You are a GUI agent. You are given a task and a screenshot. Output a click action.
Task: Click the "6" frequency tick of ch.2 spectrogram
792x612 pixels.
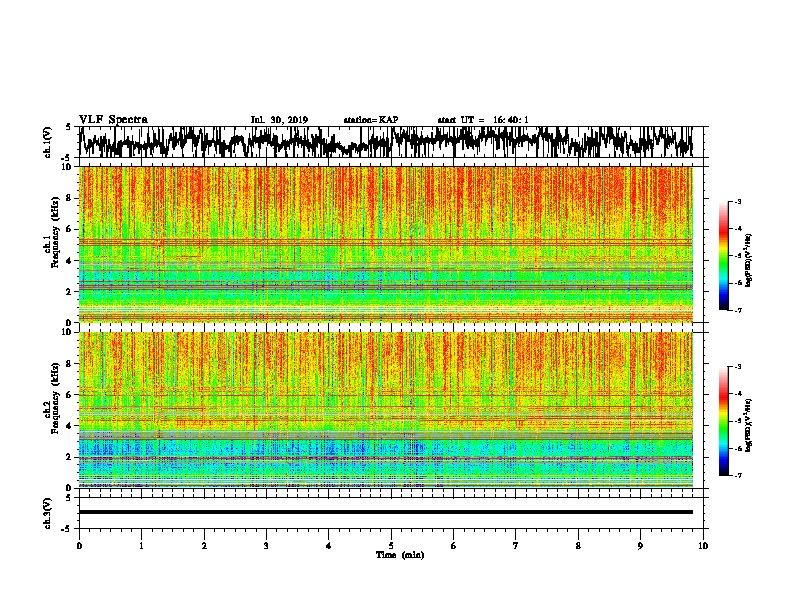70,394
